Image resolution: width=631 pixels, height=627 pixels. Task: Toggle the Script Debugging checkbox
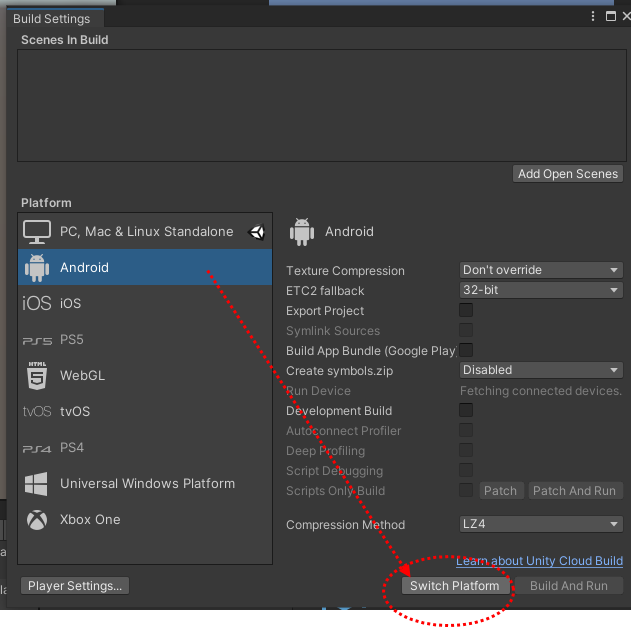coord(466,470)
